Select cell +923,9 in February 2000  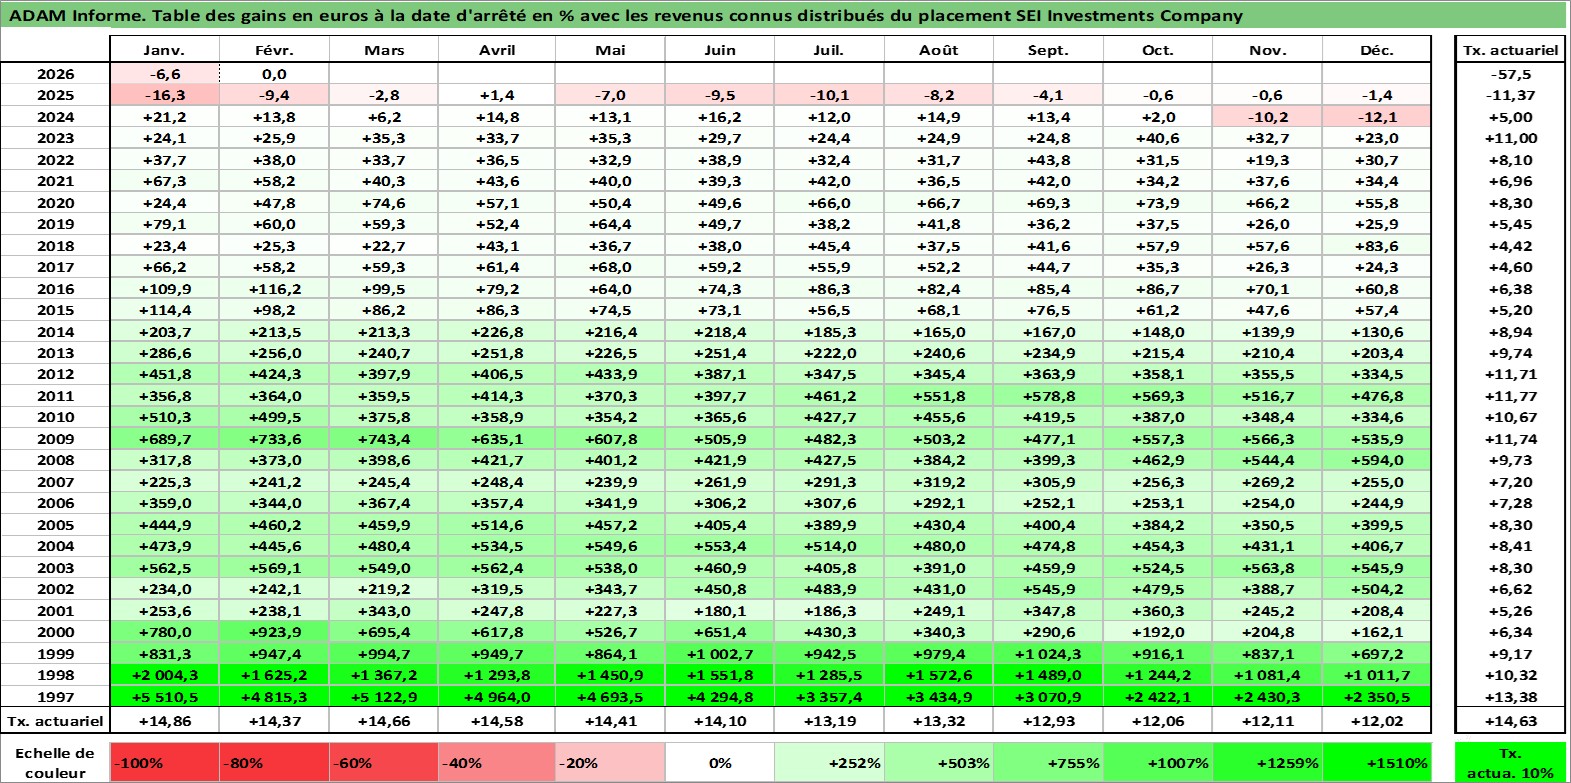pos(274,632)
